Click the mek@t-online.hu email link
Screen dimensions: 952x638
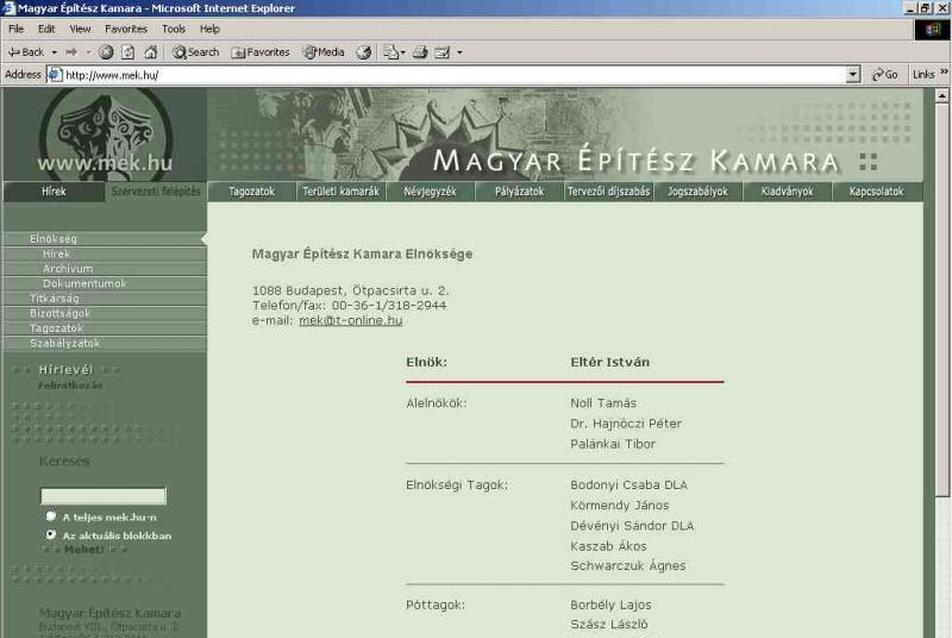tap(350, 321)
